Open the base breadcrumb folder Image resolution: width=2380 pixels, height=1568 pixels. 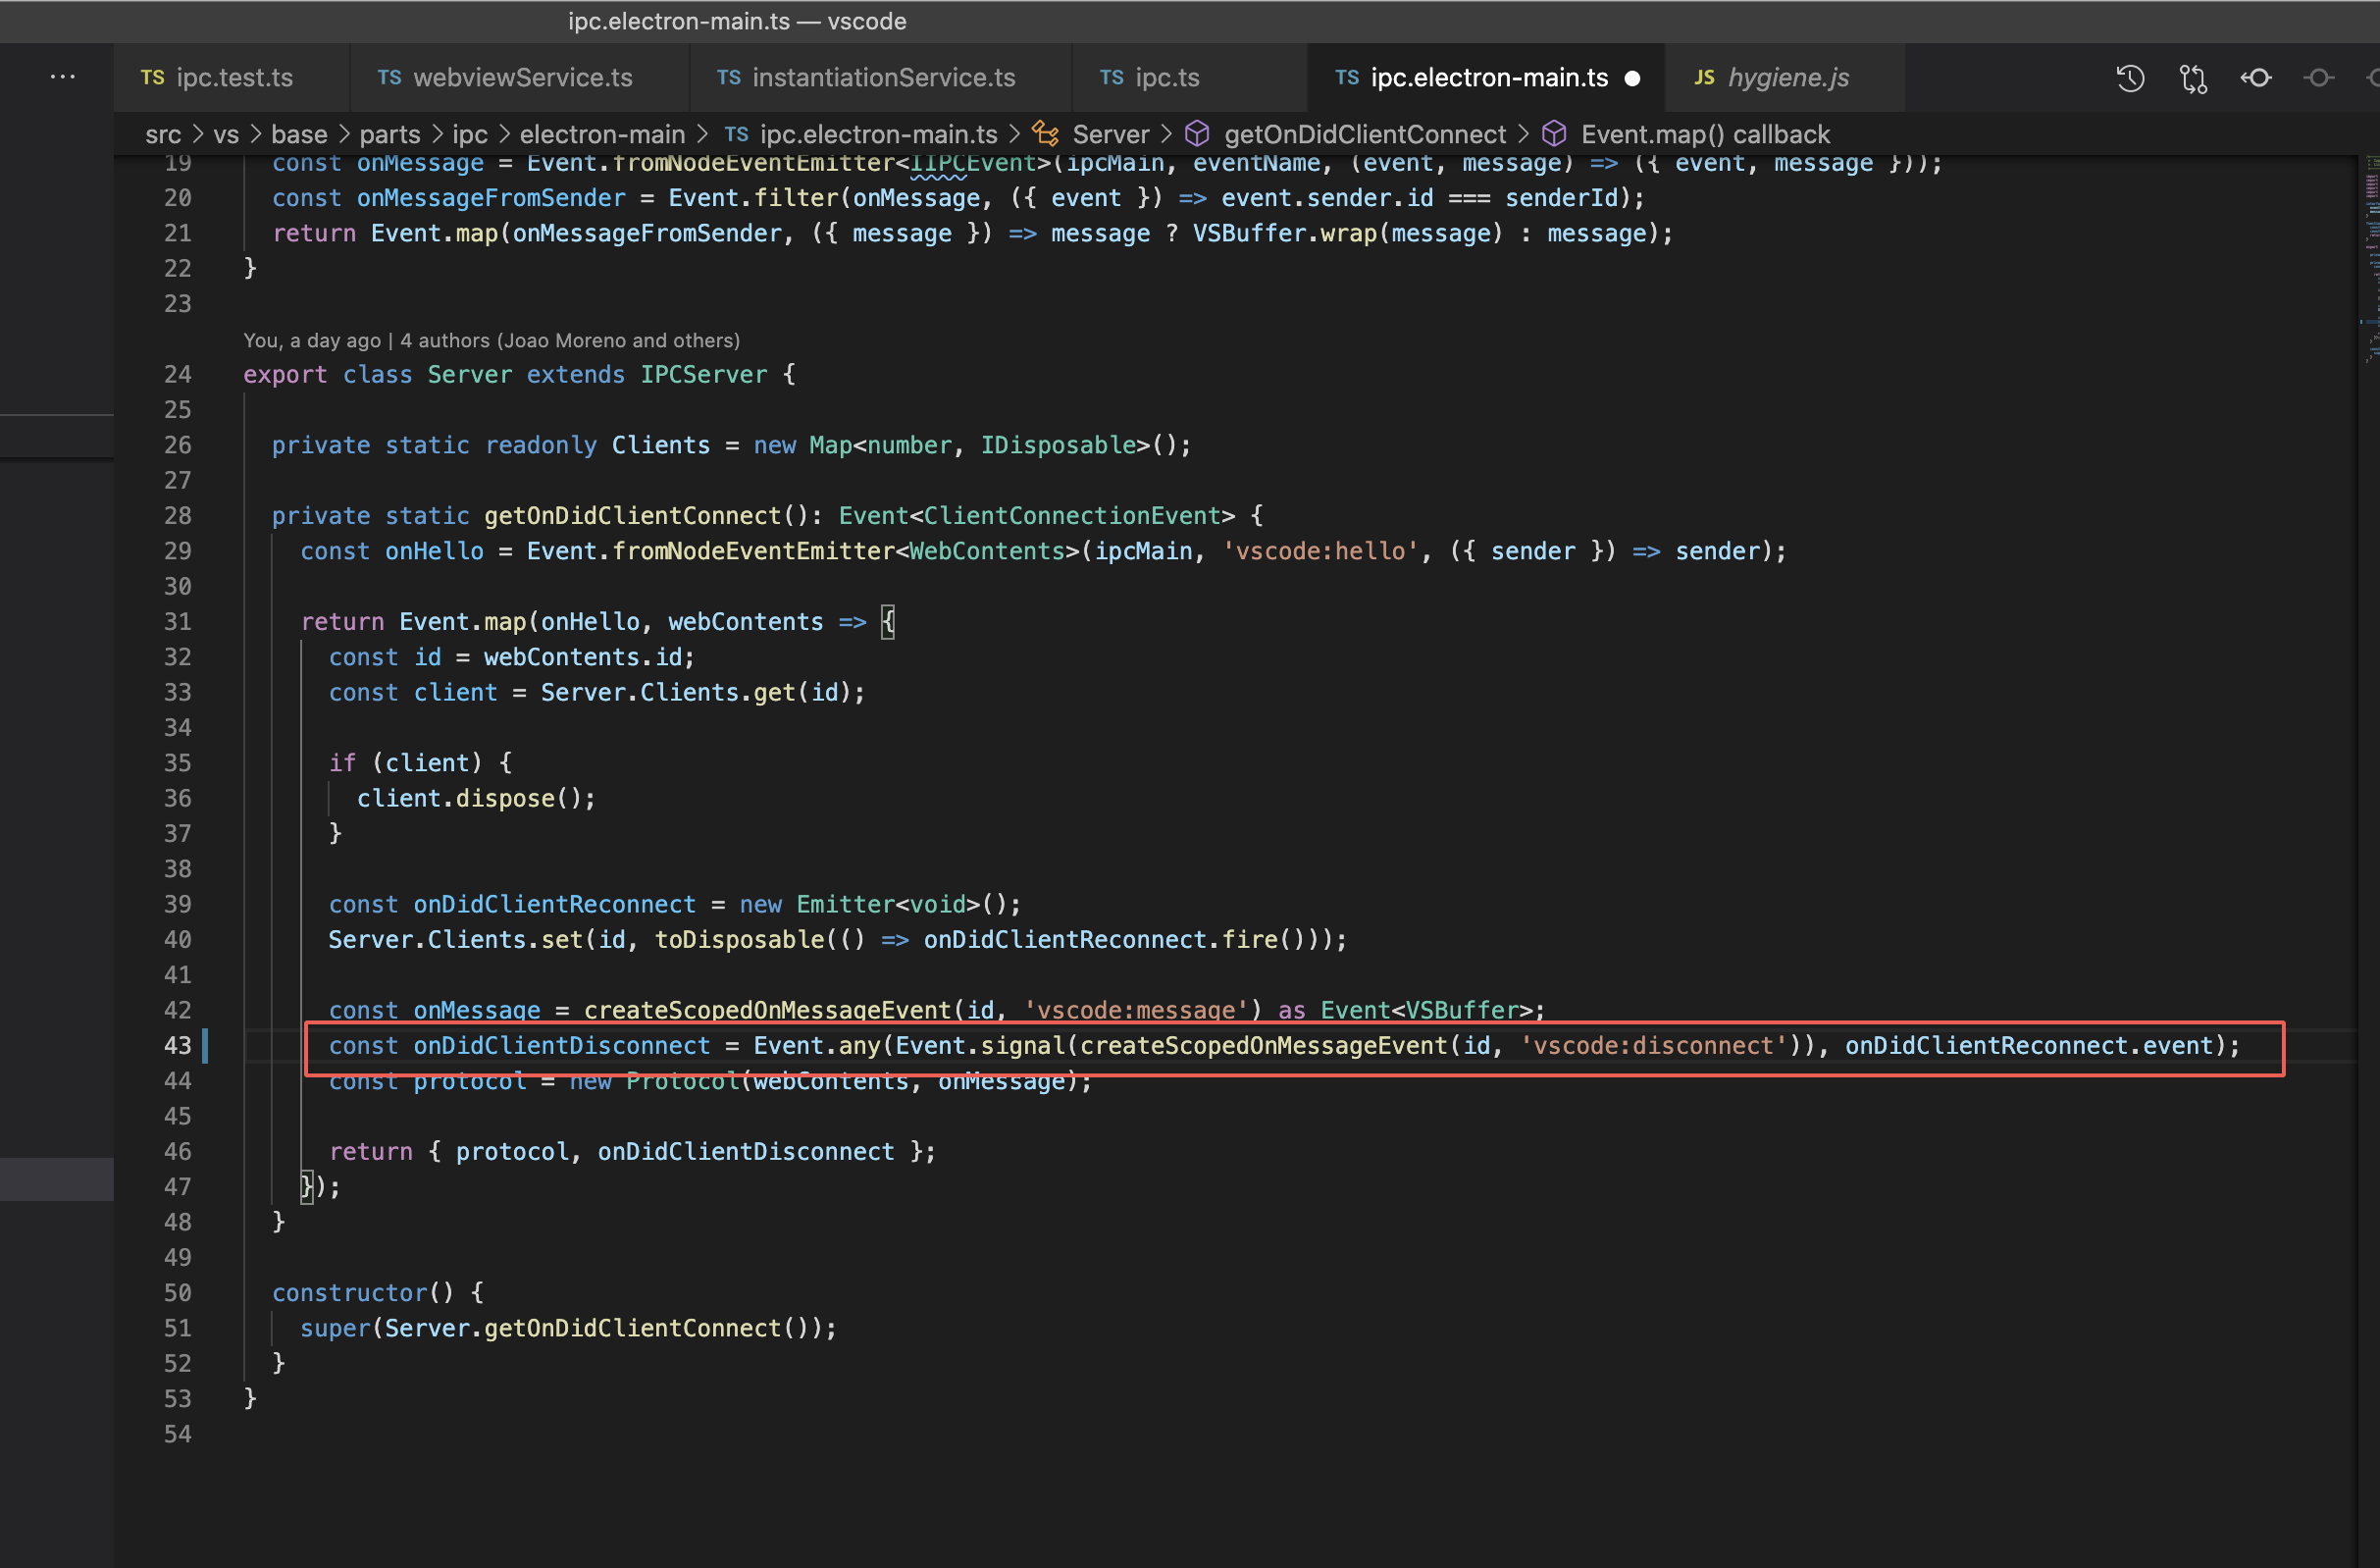pyautogui.click(x=299, y=134)
